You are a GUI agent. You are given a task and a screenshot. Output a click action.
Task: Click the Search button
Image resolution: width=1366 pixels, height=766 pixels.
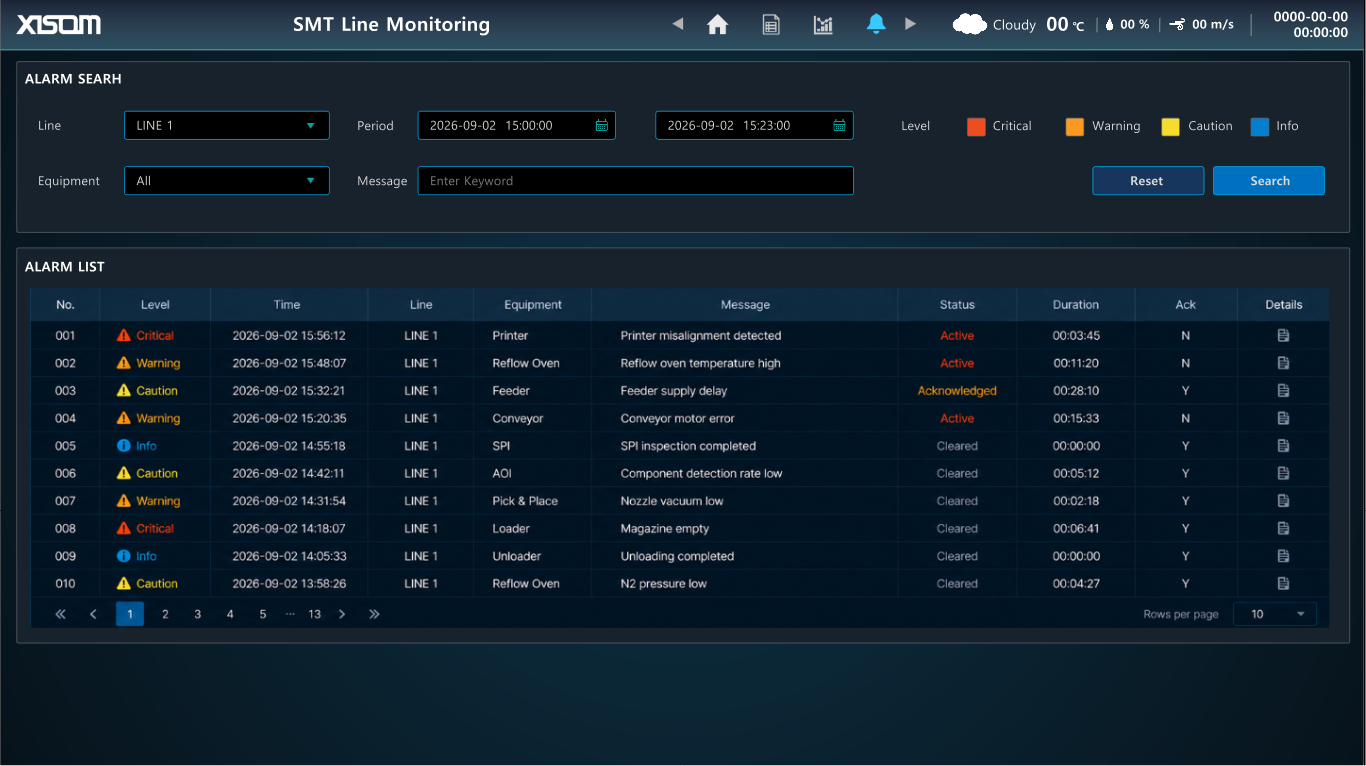[x=1269, y=181]
